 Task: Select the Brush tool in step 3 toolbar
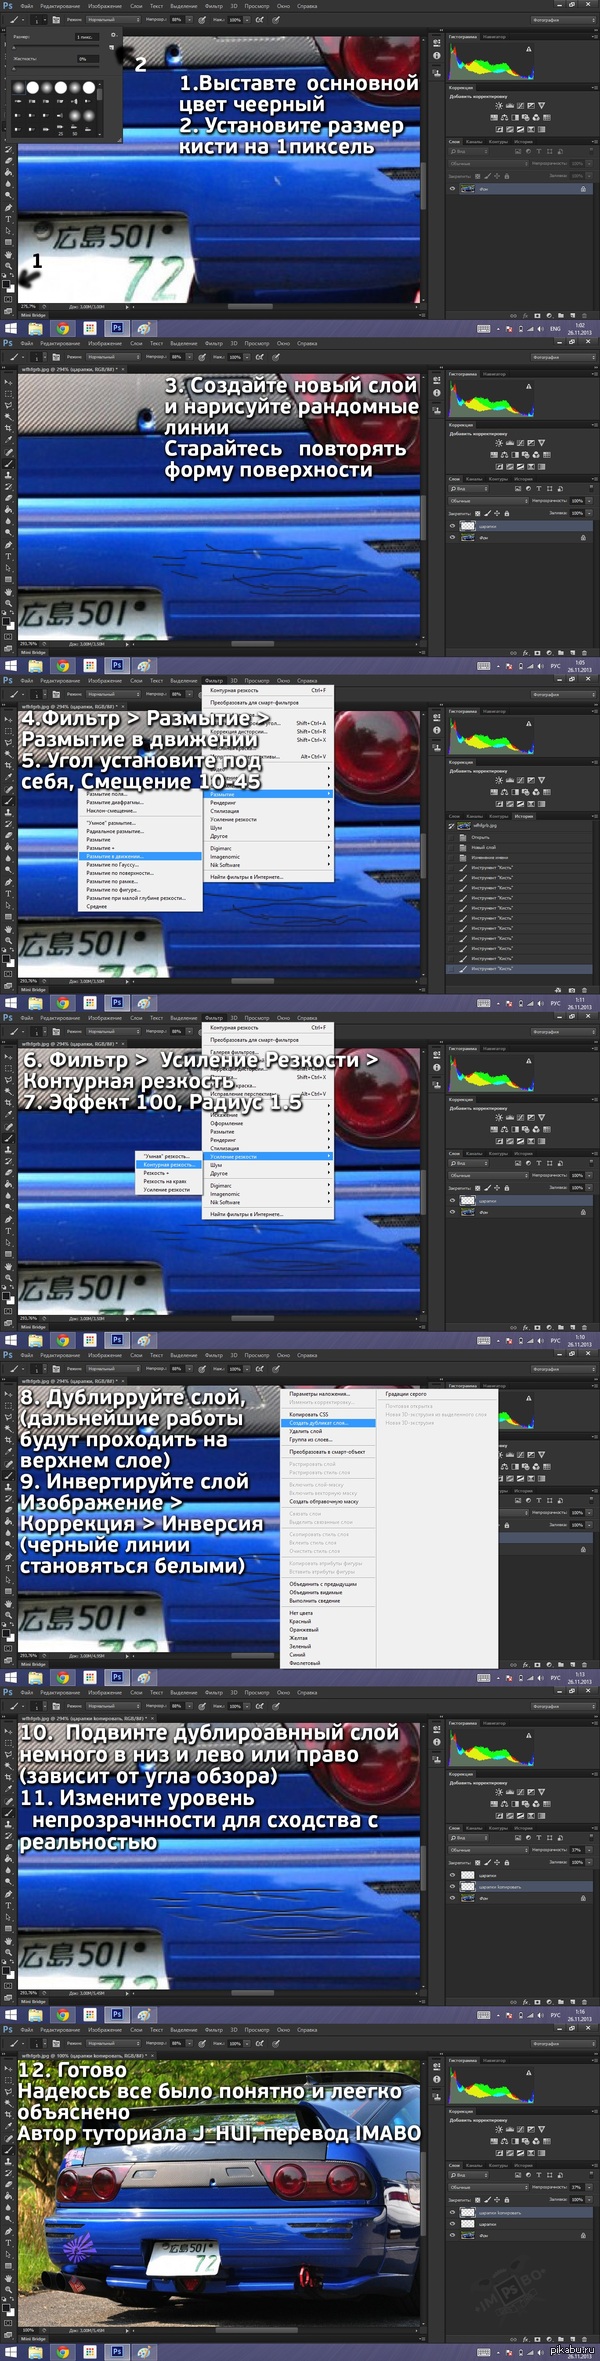tap(8, 463)
